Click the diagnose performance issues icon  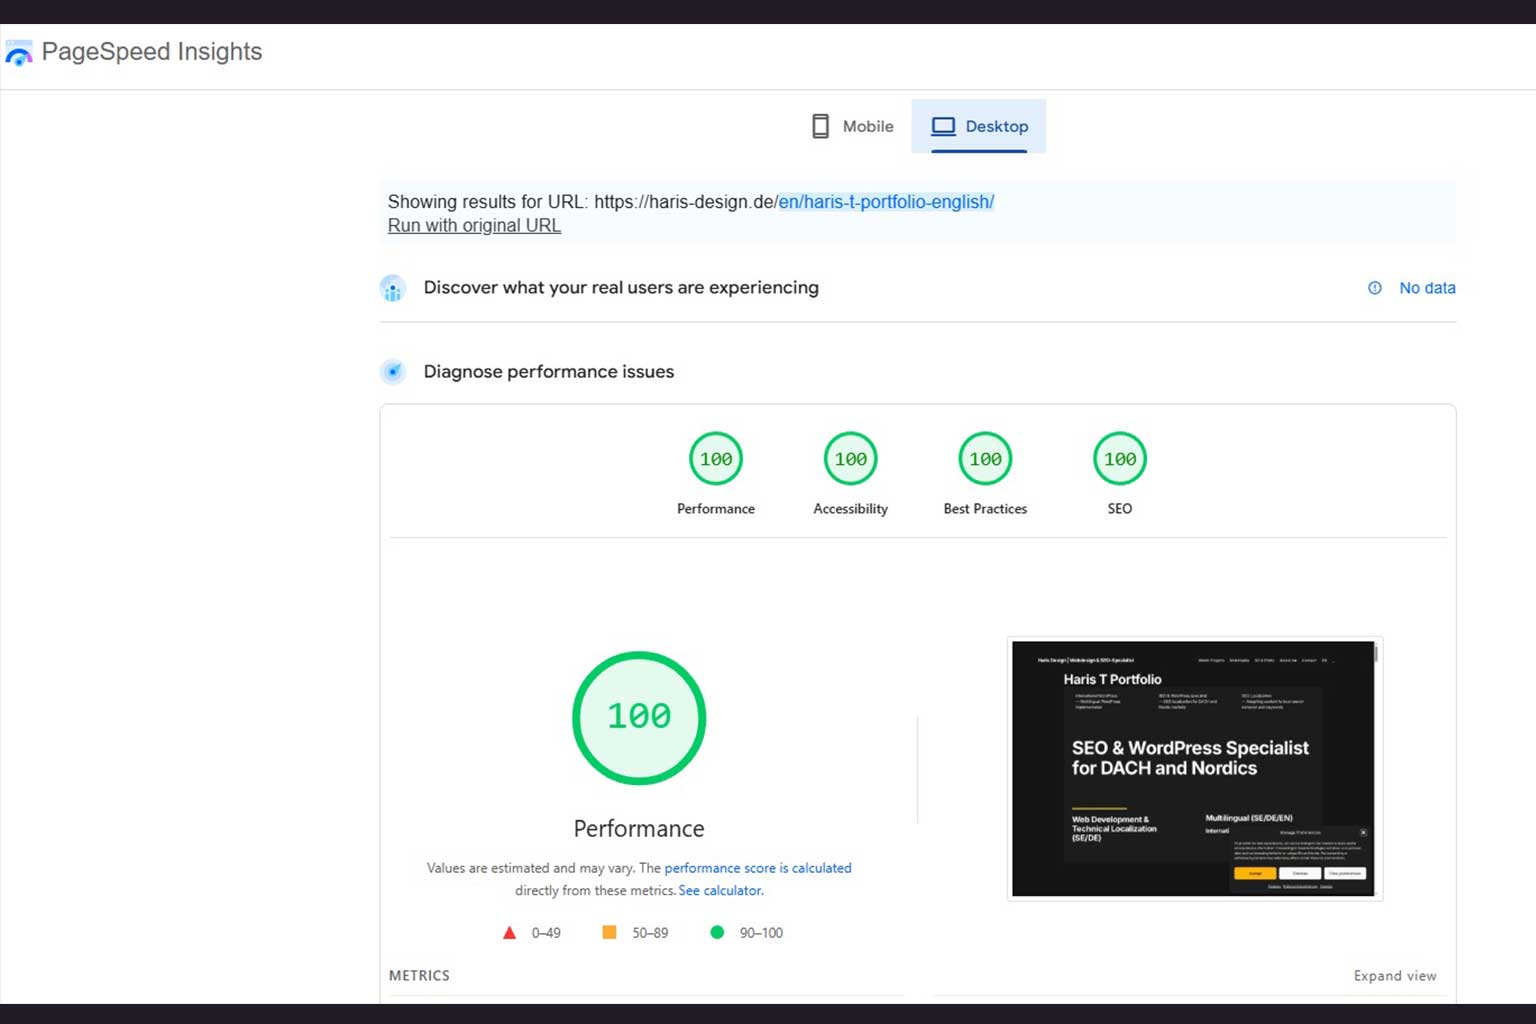tap(393, 371)
